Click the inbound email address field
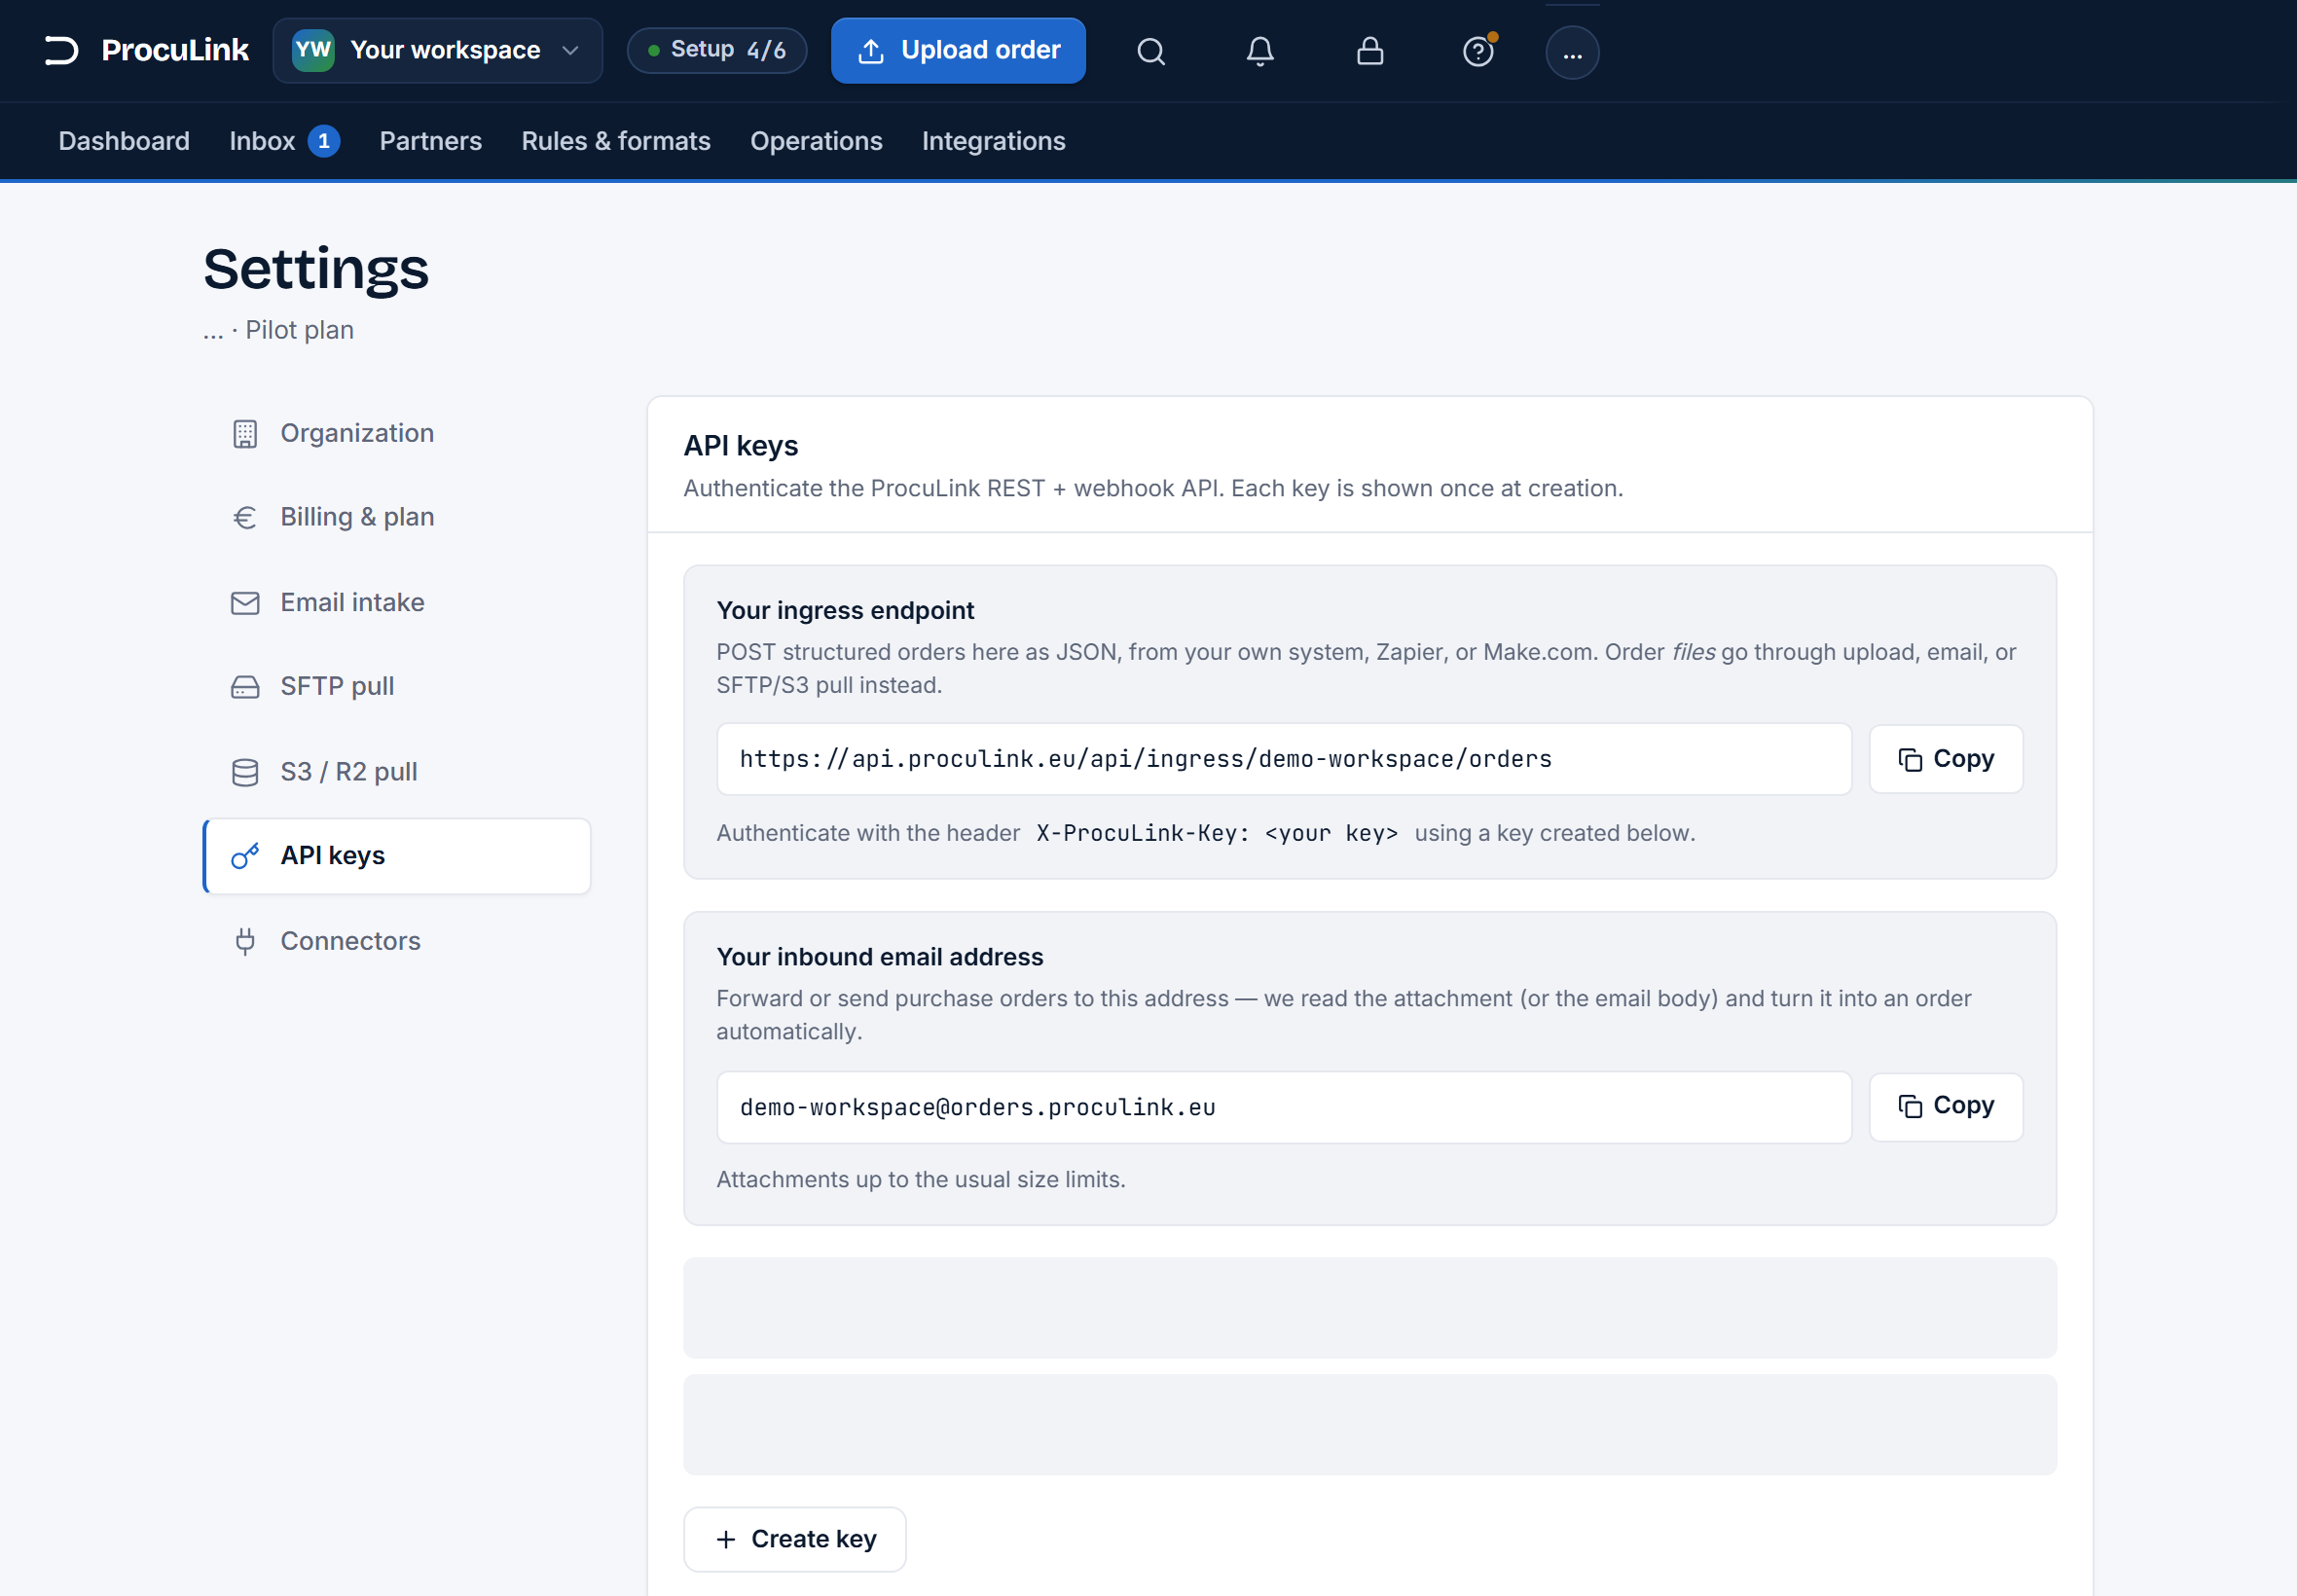 [1284, 1107]
